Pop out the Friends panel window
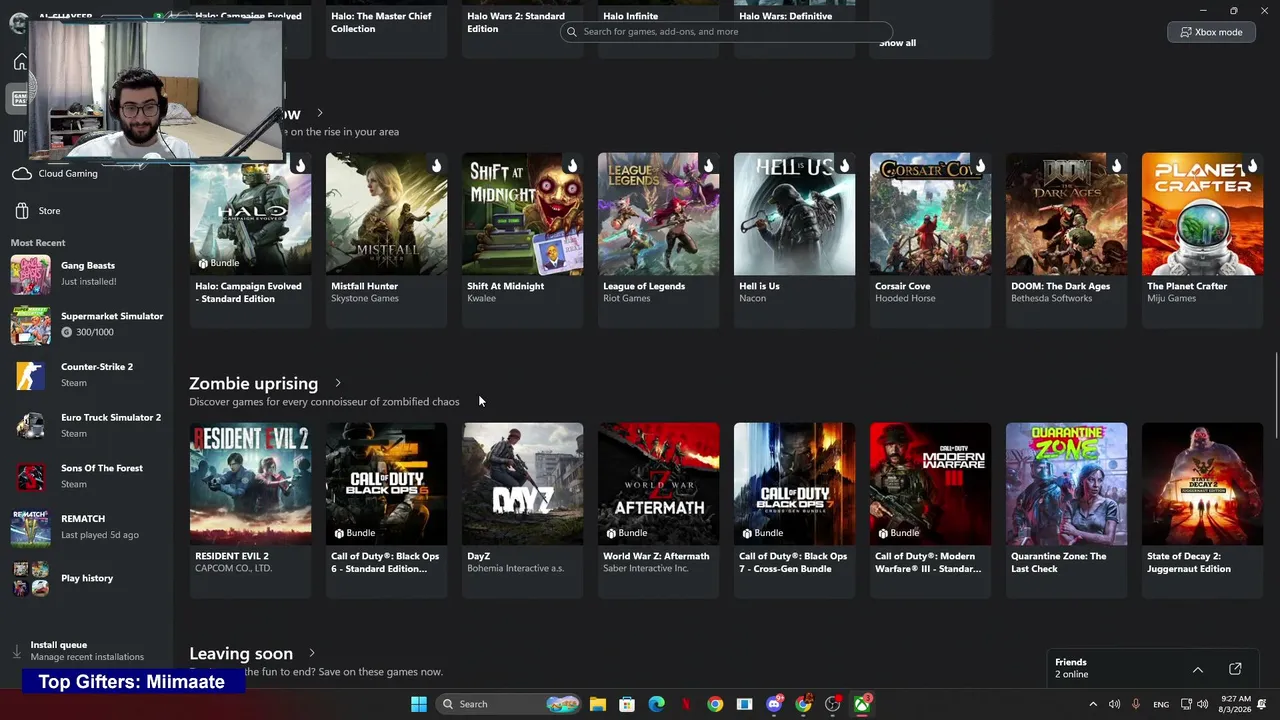Image resolution: width=1280 pixels, height=720 pixels. click(1235, 669)
